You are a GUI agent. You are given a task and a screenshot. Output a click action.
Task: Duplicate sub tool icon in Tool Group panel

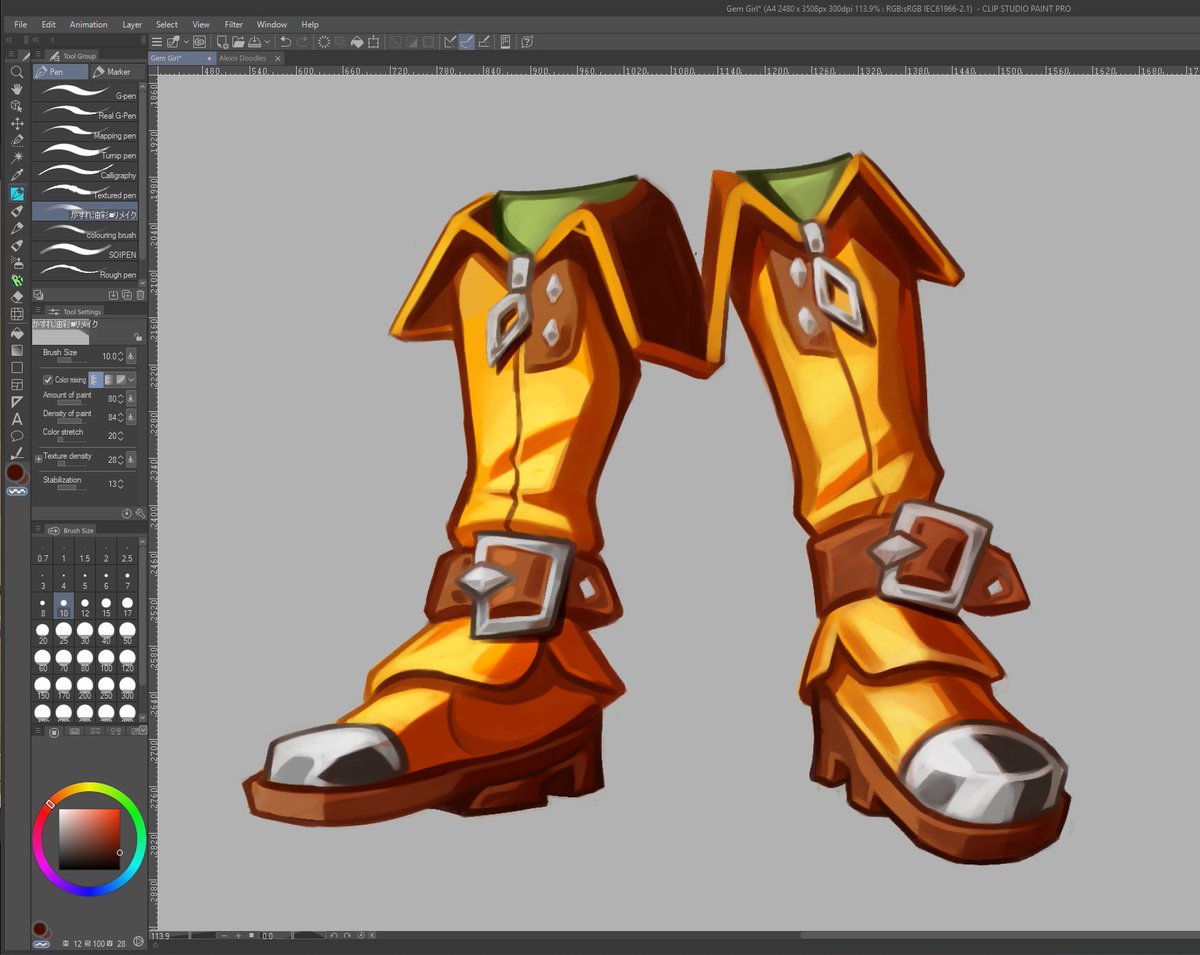[127, 295]
